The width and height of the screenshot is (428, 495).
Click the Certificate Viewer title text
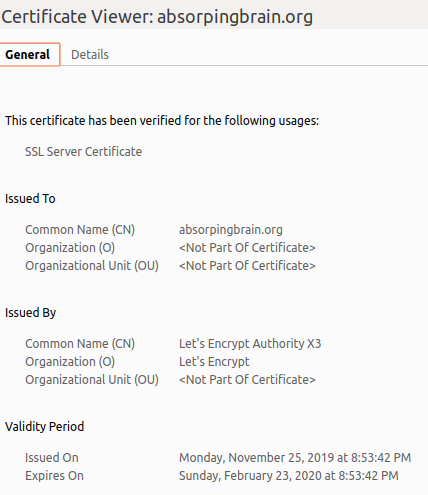[157, 17]
